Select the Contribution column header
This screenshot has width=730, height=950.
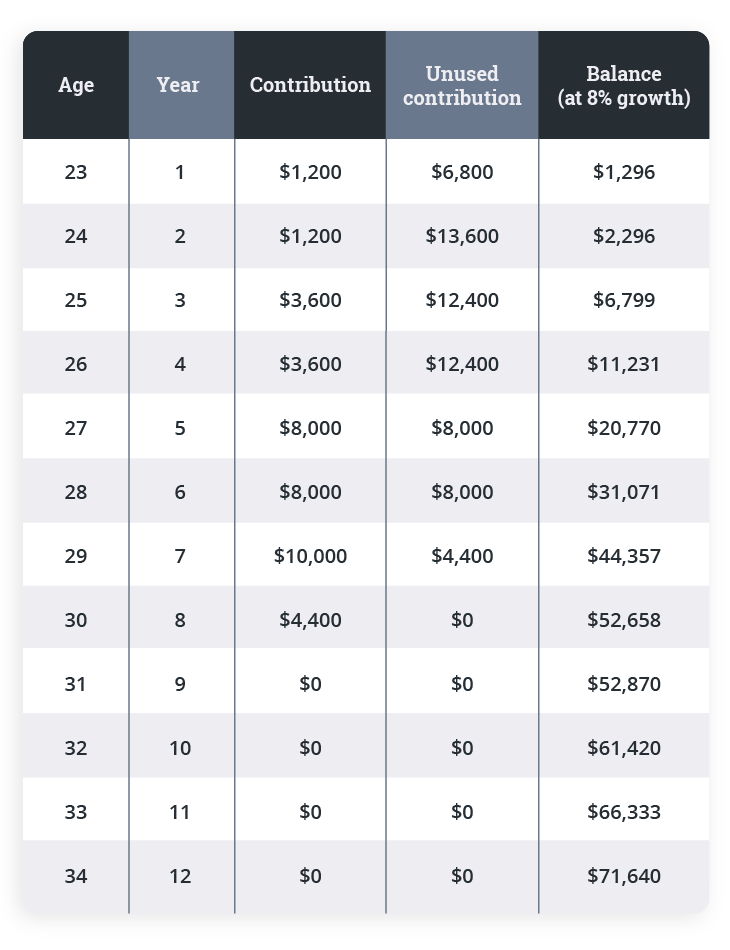(310, 85)
